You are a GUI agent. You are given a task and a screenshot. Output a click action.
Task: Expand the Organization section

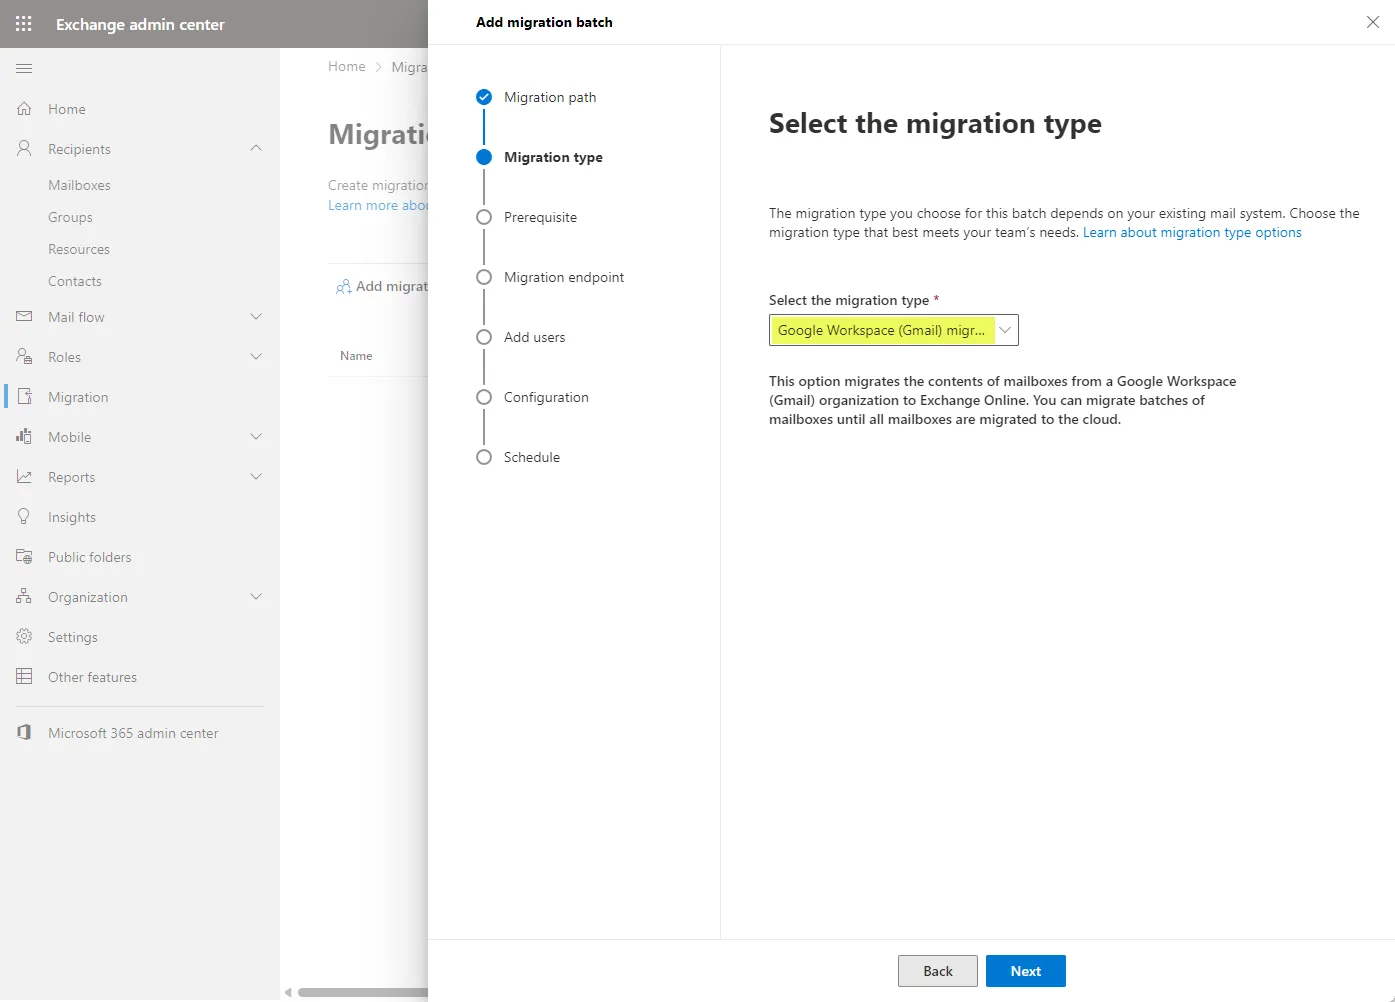coord(257,596)
